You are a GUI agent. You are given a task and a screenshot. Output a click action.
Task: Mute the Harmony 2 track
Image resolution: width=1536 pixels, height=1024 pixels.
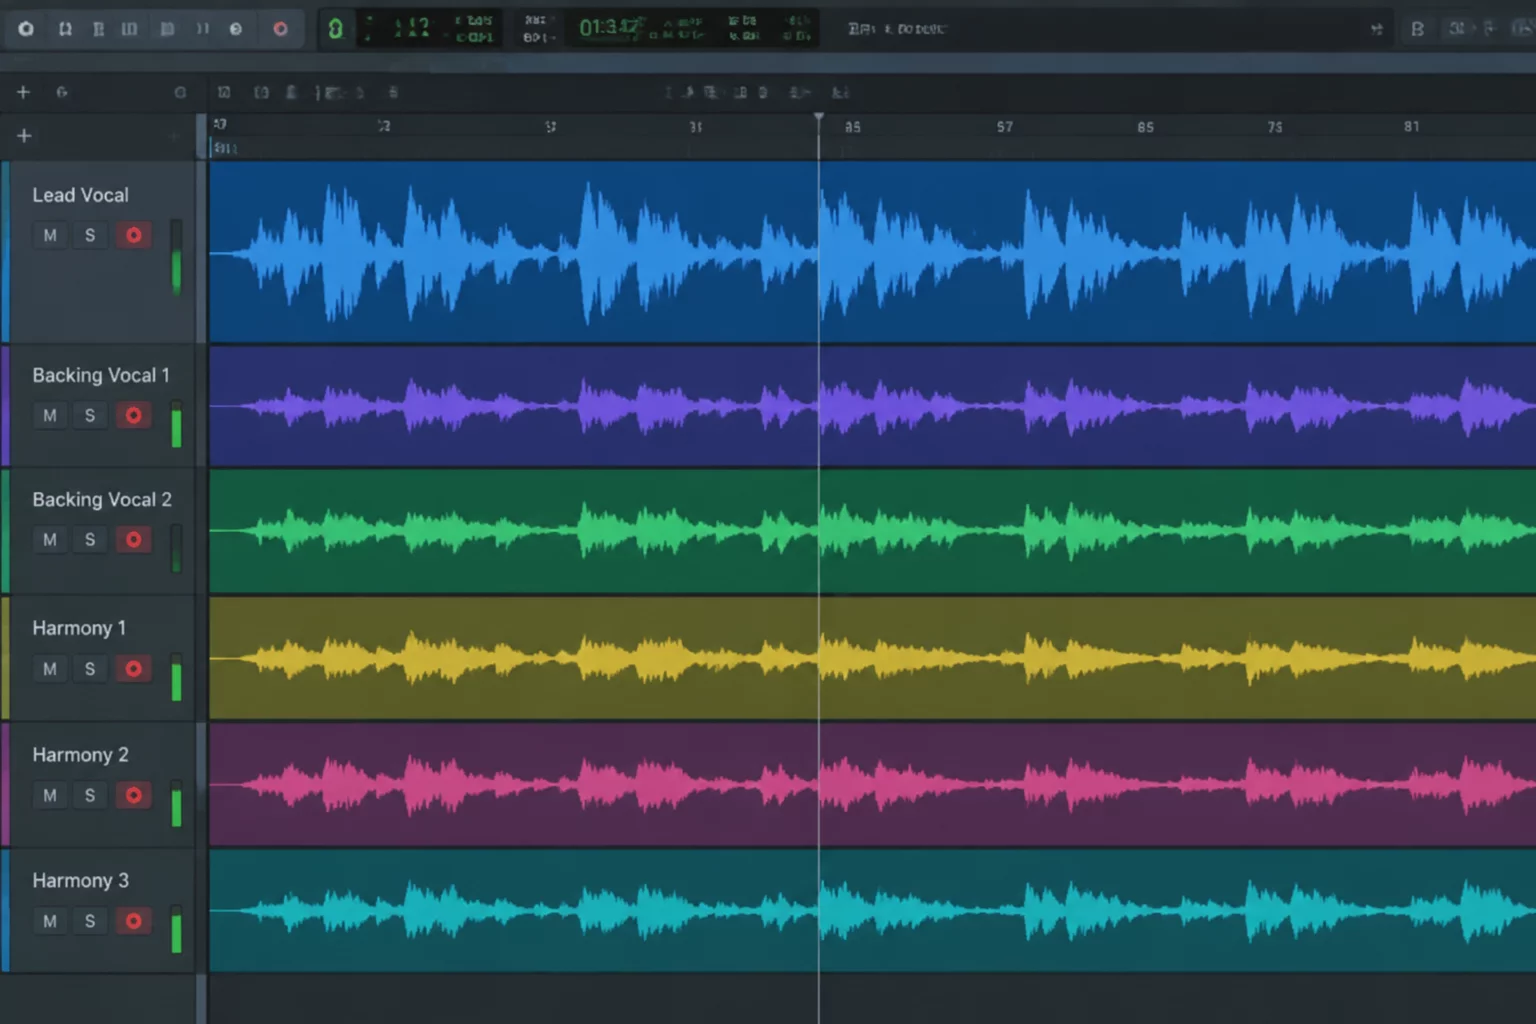(x=50, y=796)
